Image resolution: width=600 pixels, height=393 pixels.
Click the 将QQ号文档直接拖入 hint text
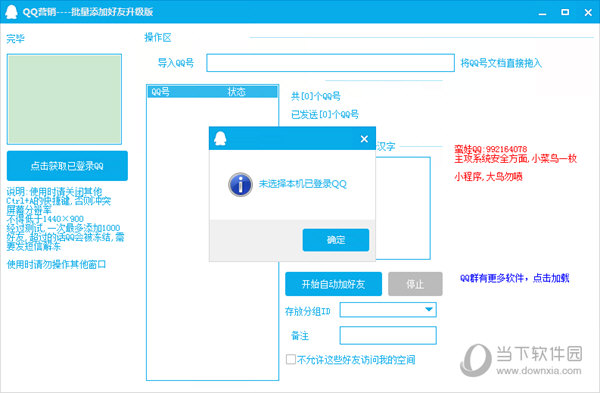pyautogui.click(x=501, y=63)
